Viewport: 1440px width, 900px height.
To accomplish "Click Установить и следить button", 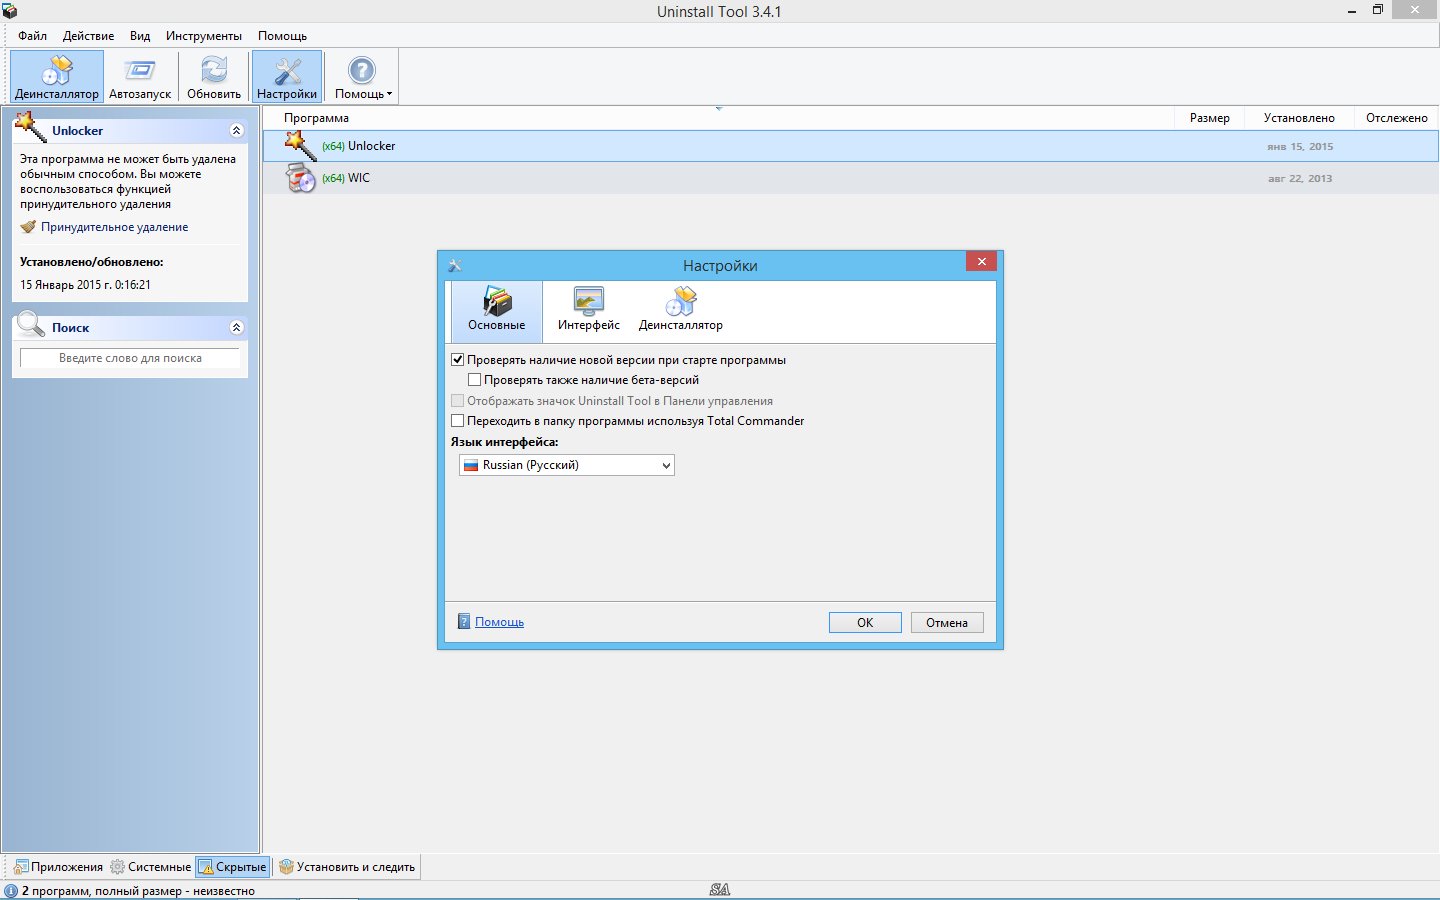I will (347, 867).
